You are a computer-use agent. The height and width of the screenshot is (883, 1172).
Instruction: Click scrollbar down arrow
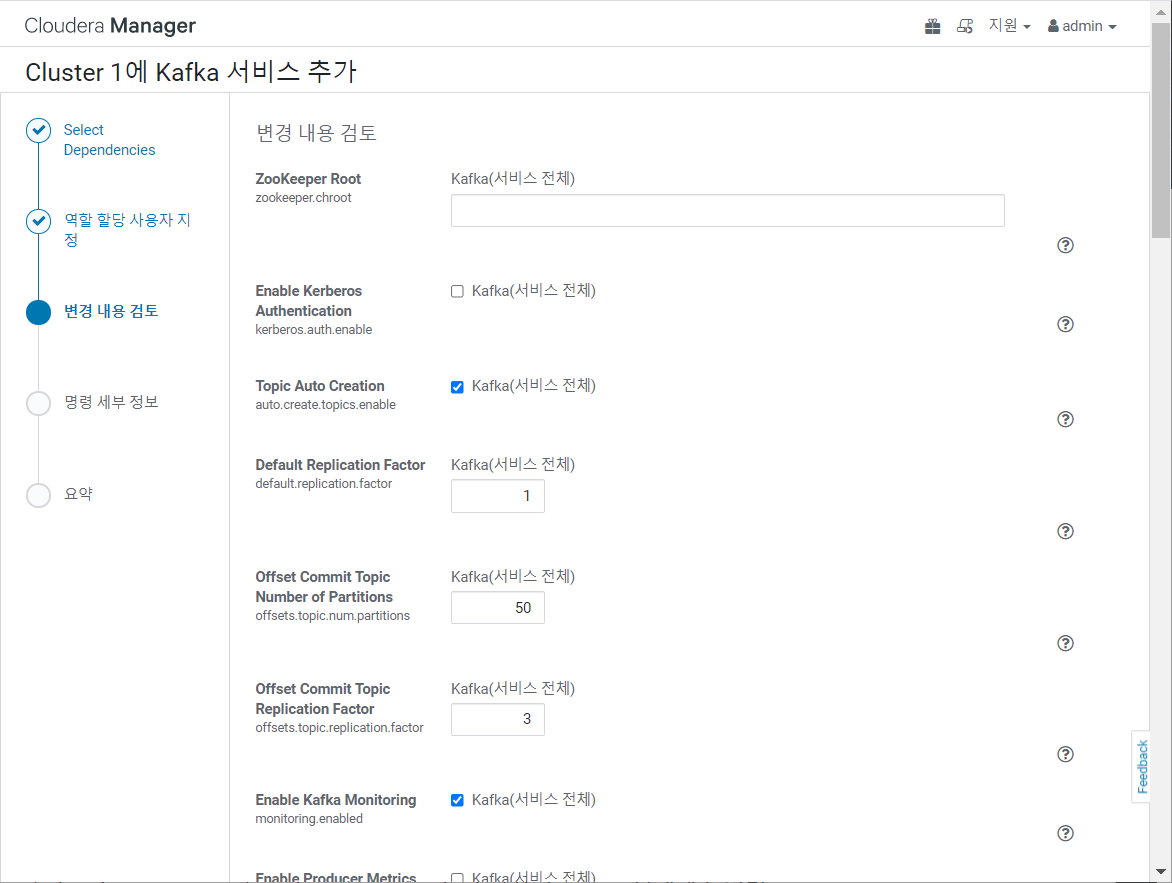(x=1161, y=872)
